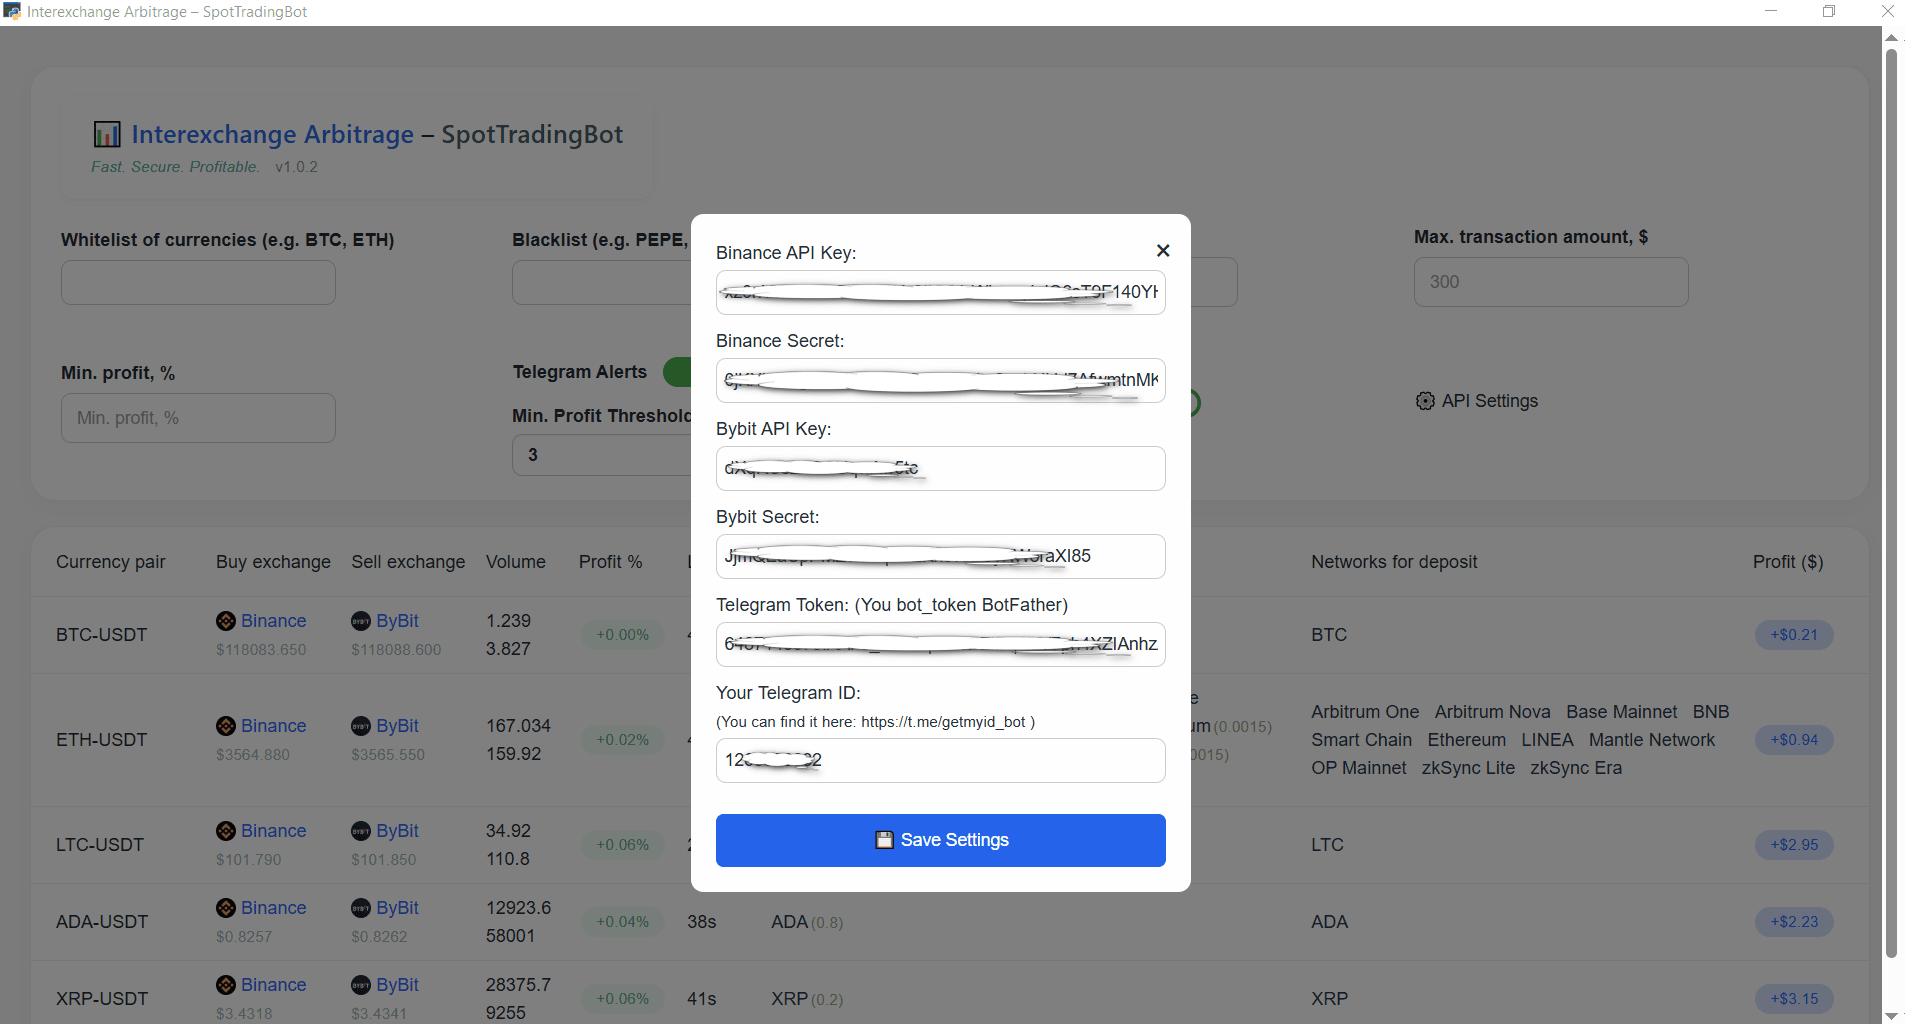Open Binance link in XRP-USDT row
The width and height of the screenshot is (1905, 1024).
(x=273, y=985)
